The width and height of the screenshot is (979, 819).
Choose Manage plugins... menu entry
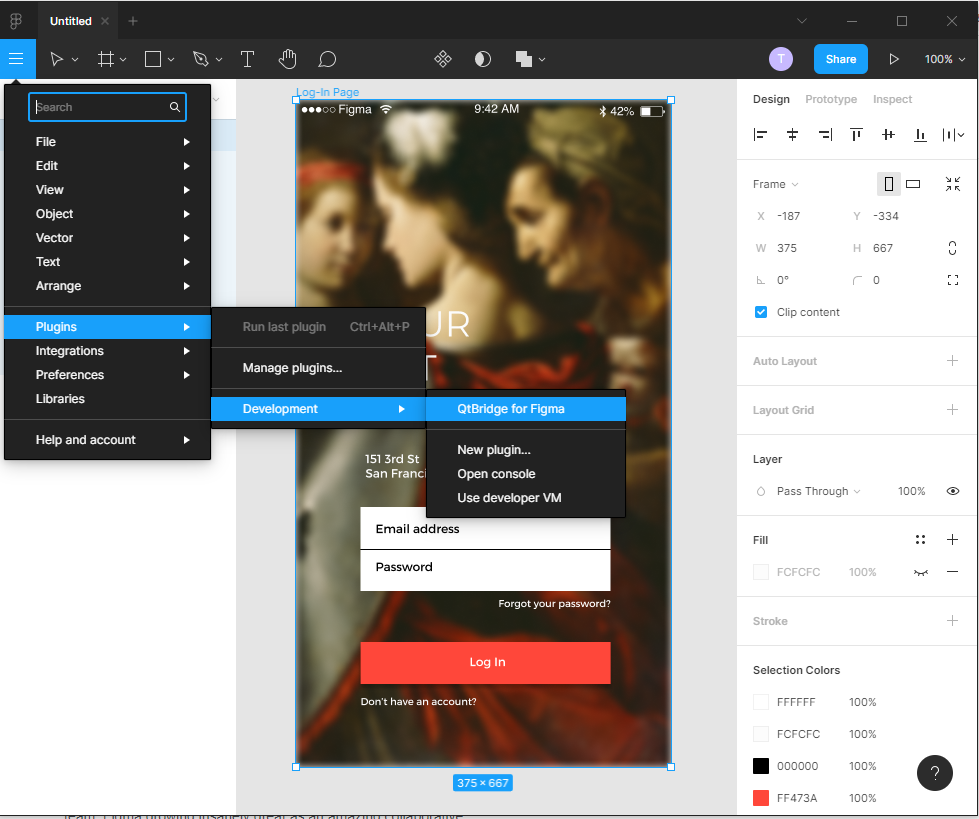click(292, 368)
